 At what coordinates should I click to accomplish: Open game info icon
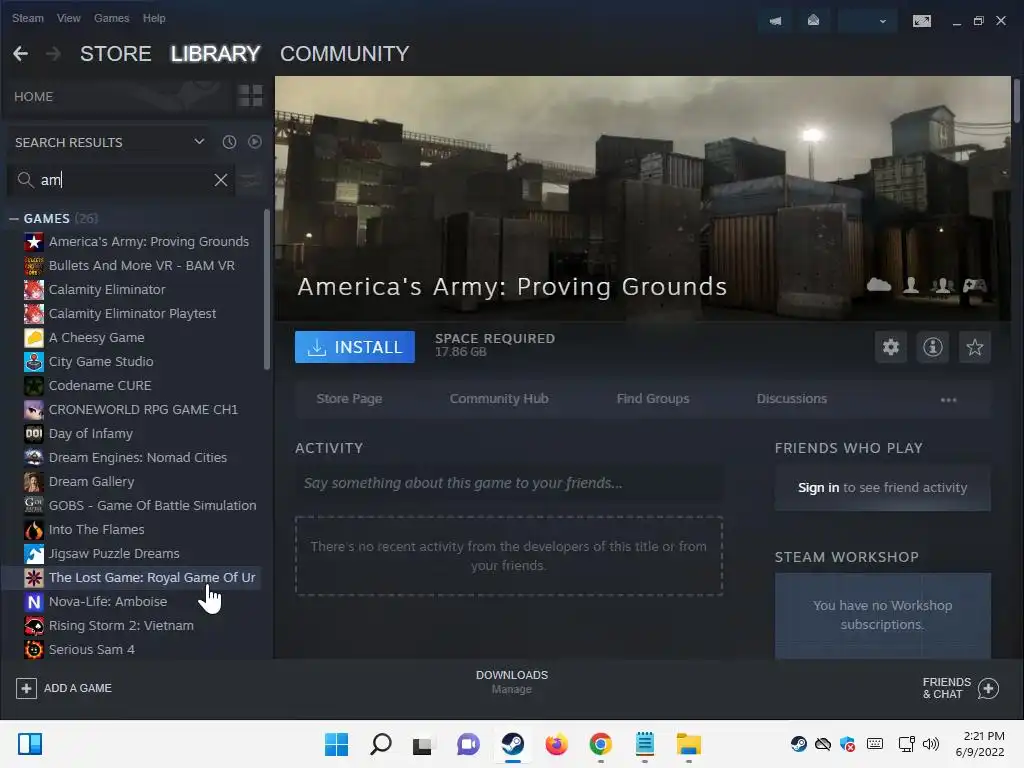pos(933,347)
